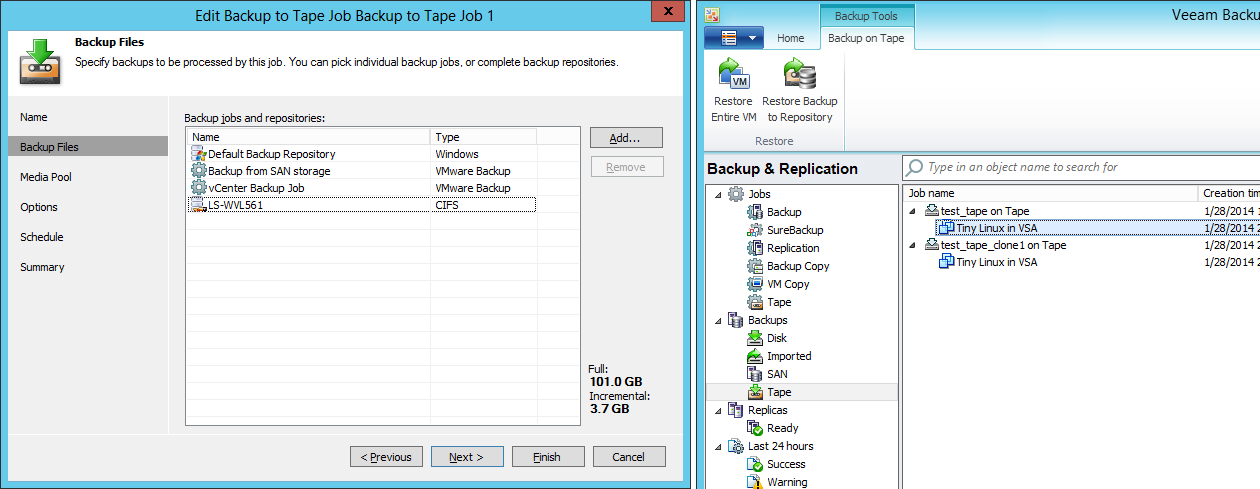Screen dimensions: 1260x489
Task: Click the object name search field
Action: pos(1081,167)
